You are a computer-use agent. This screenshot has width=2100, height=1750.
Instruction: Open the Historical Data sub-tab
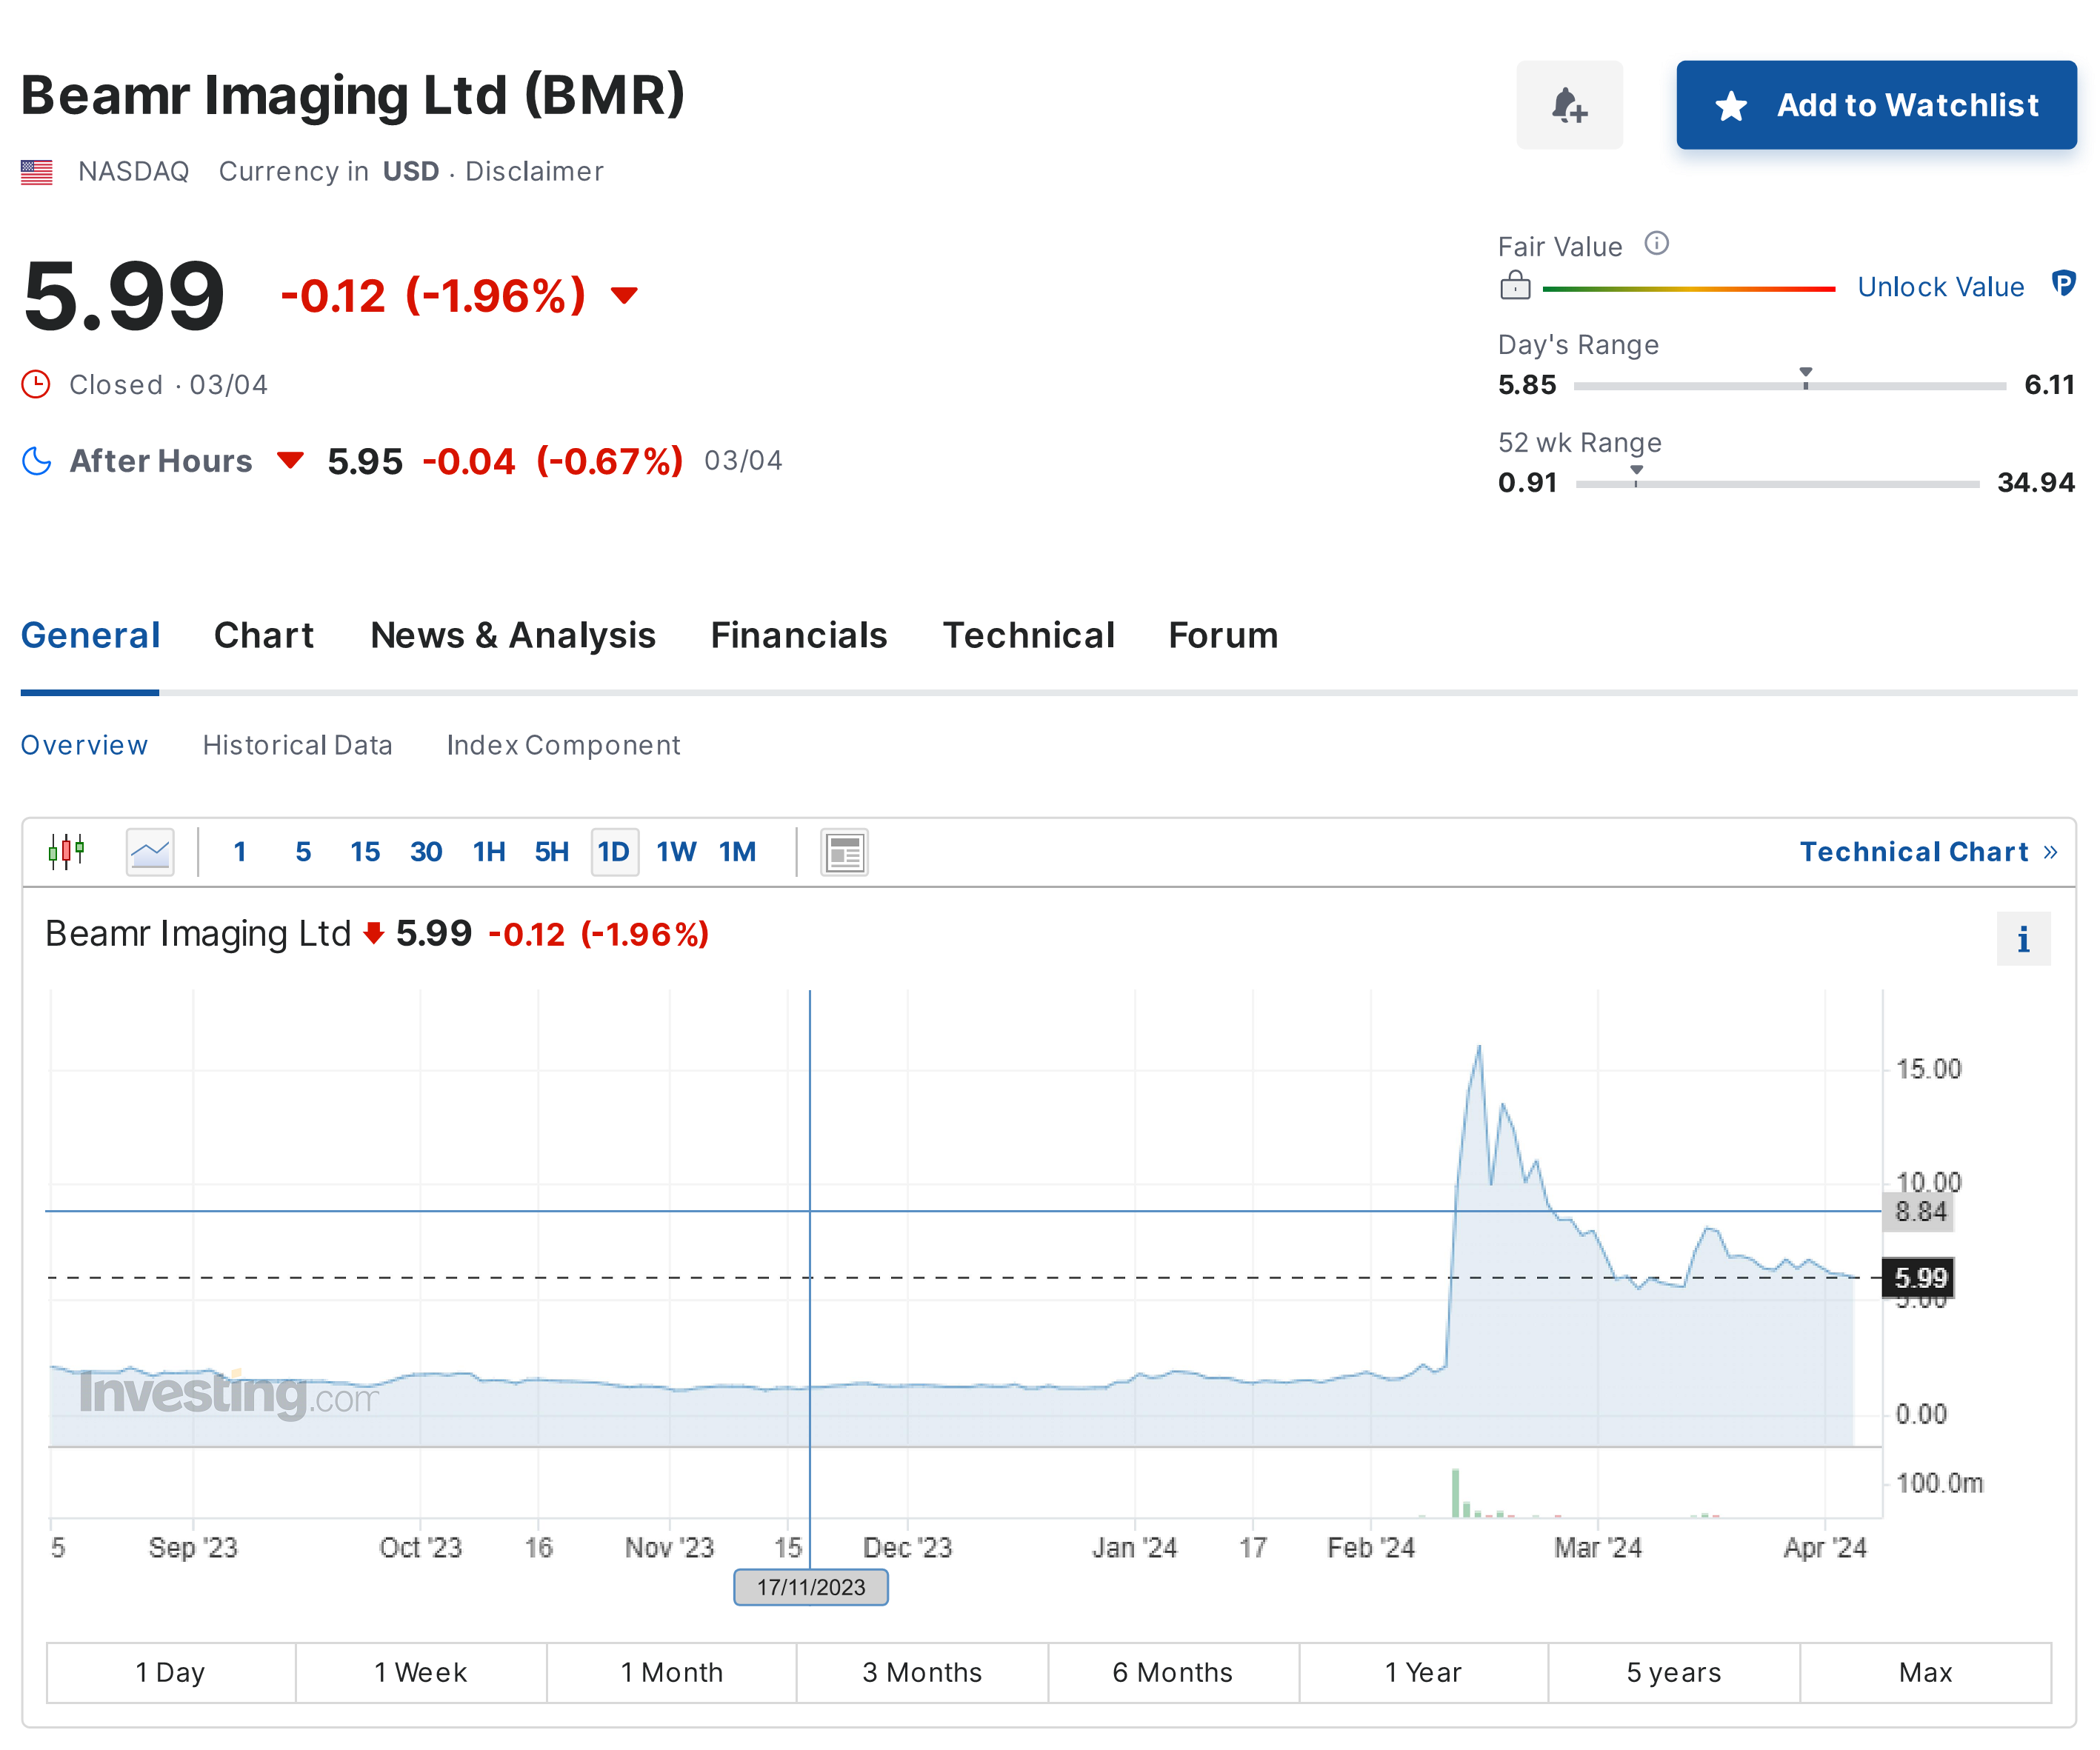pos(297,745)
